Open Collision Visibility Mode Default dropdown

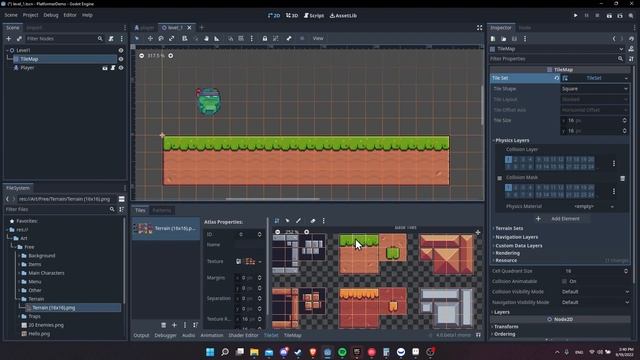pos(594,292)
